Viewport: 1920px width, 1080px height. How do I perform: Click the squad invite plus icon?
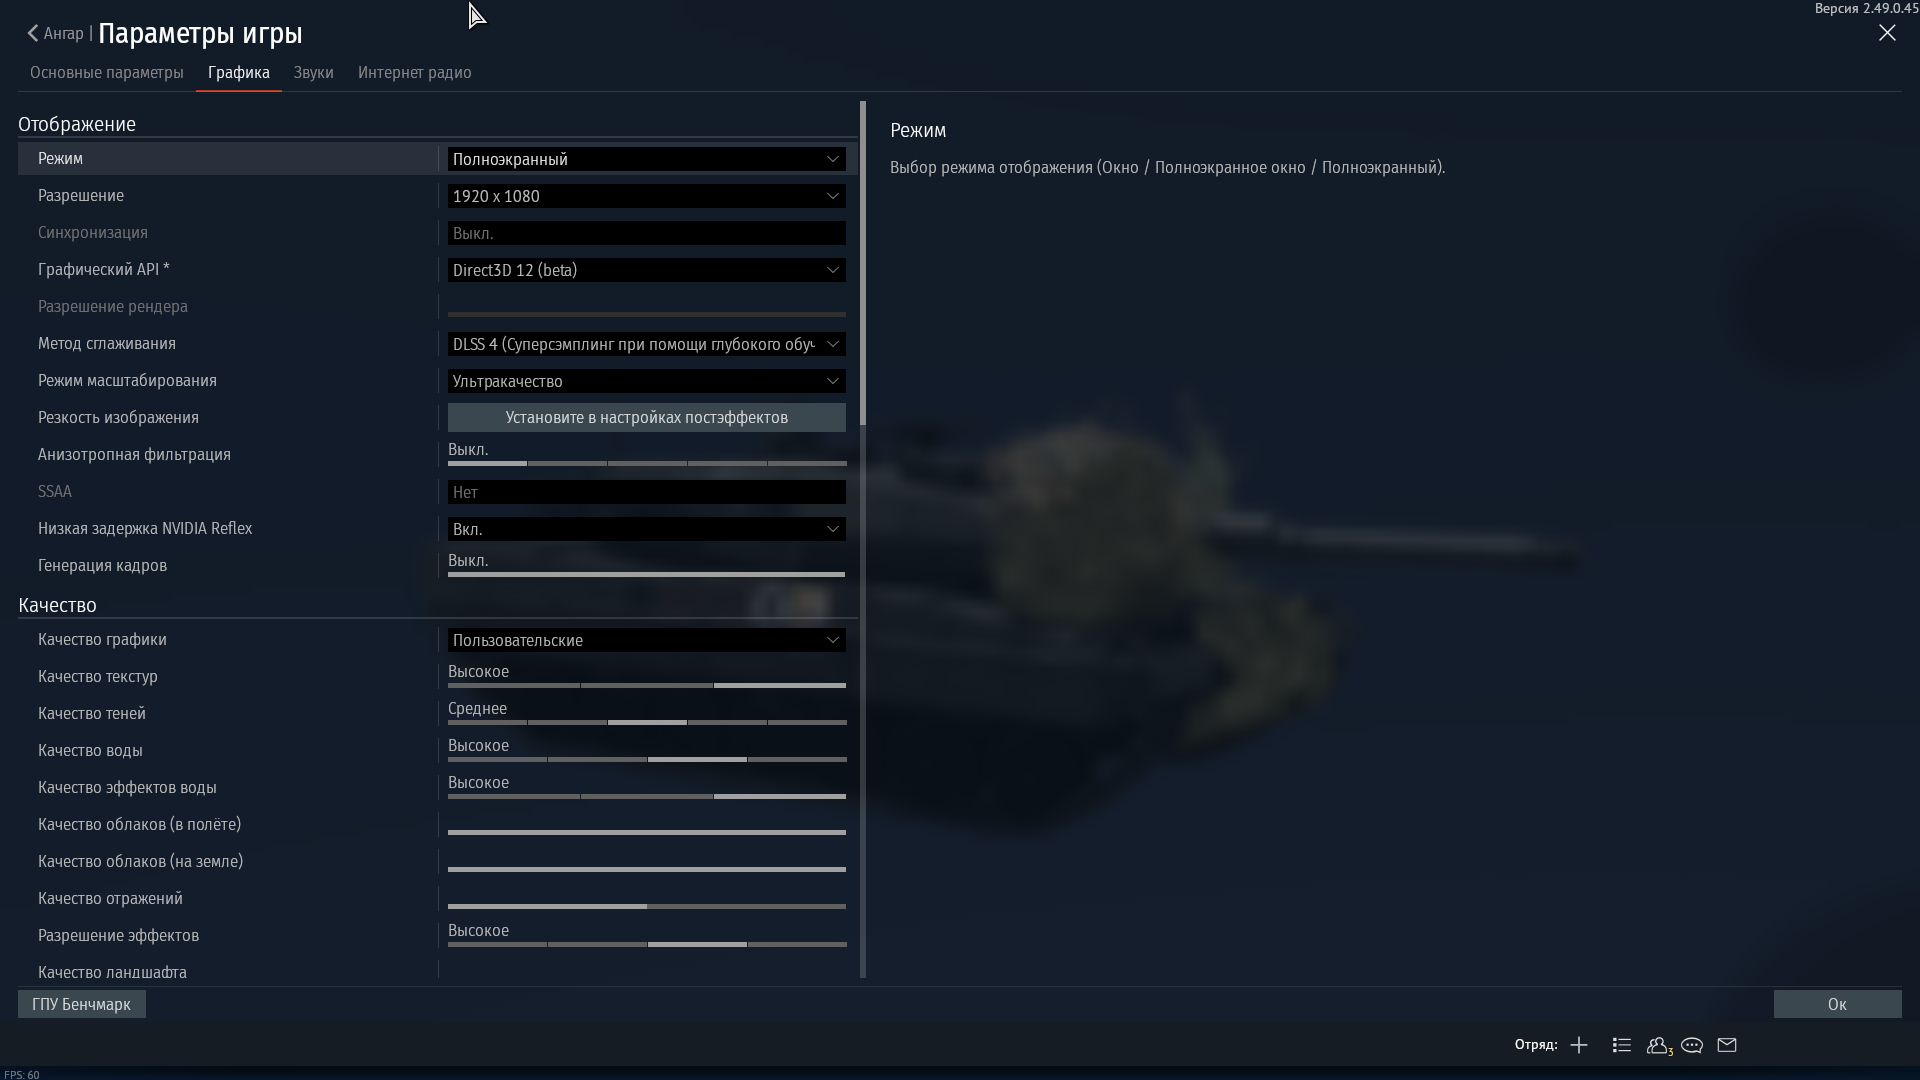pos(1579,1045)
